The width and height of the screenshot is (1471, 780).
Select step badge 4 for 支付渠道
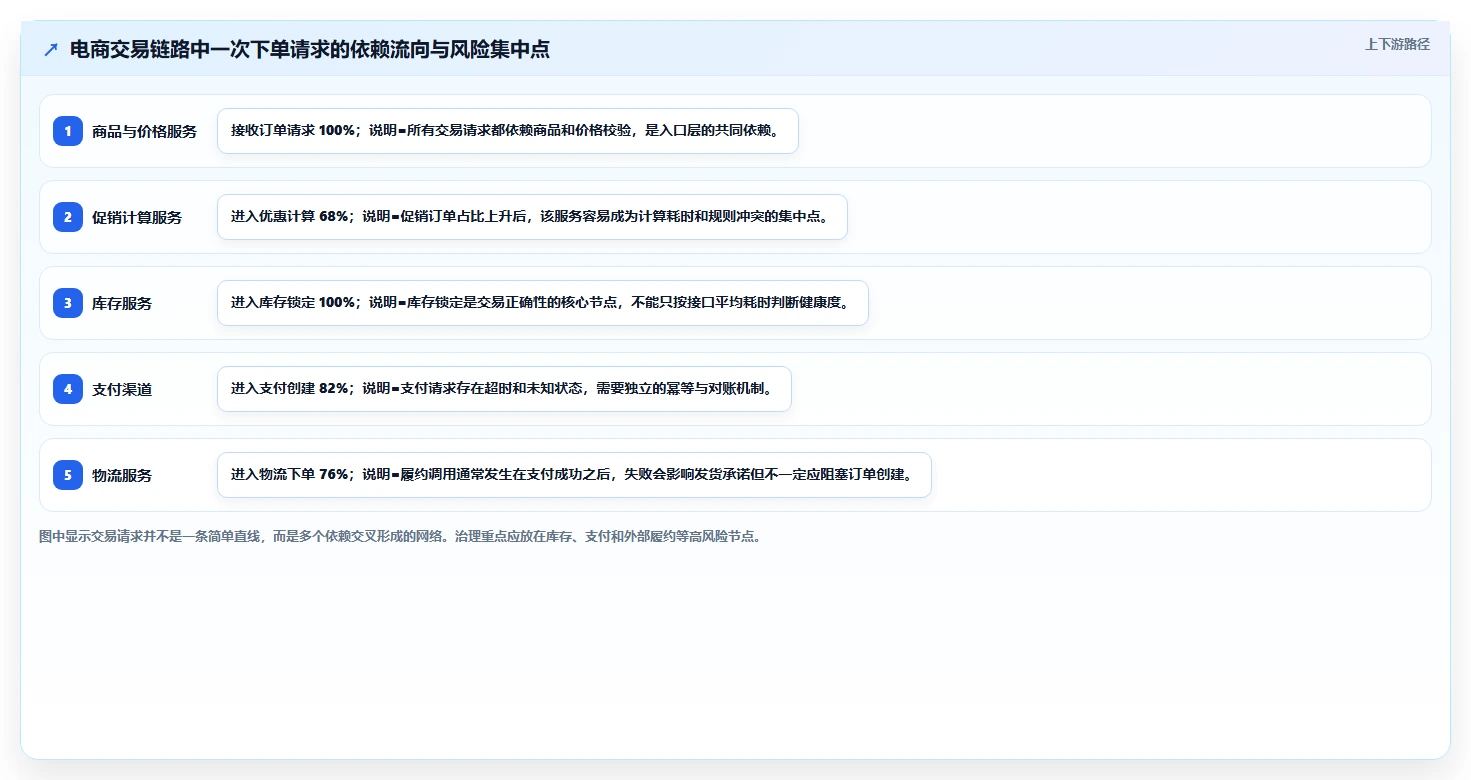tap(68, 389)
